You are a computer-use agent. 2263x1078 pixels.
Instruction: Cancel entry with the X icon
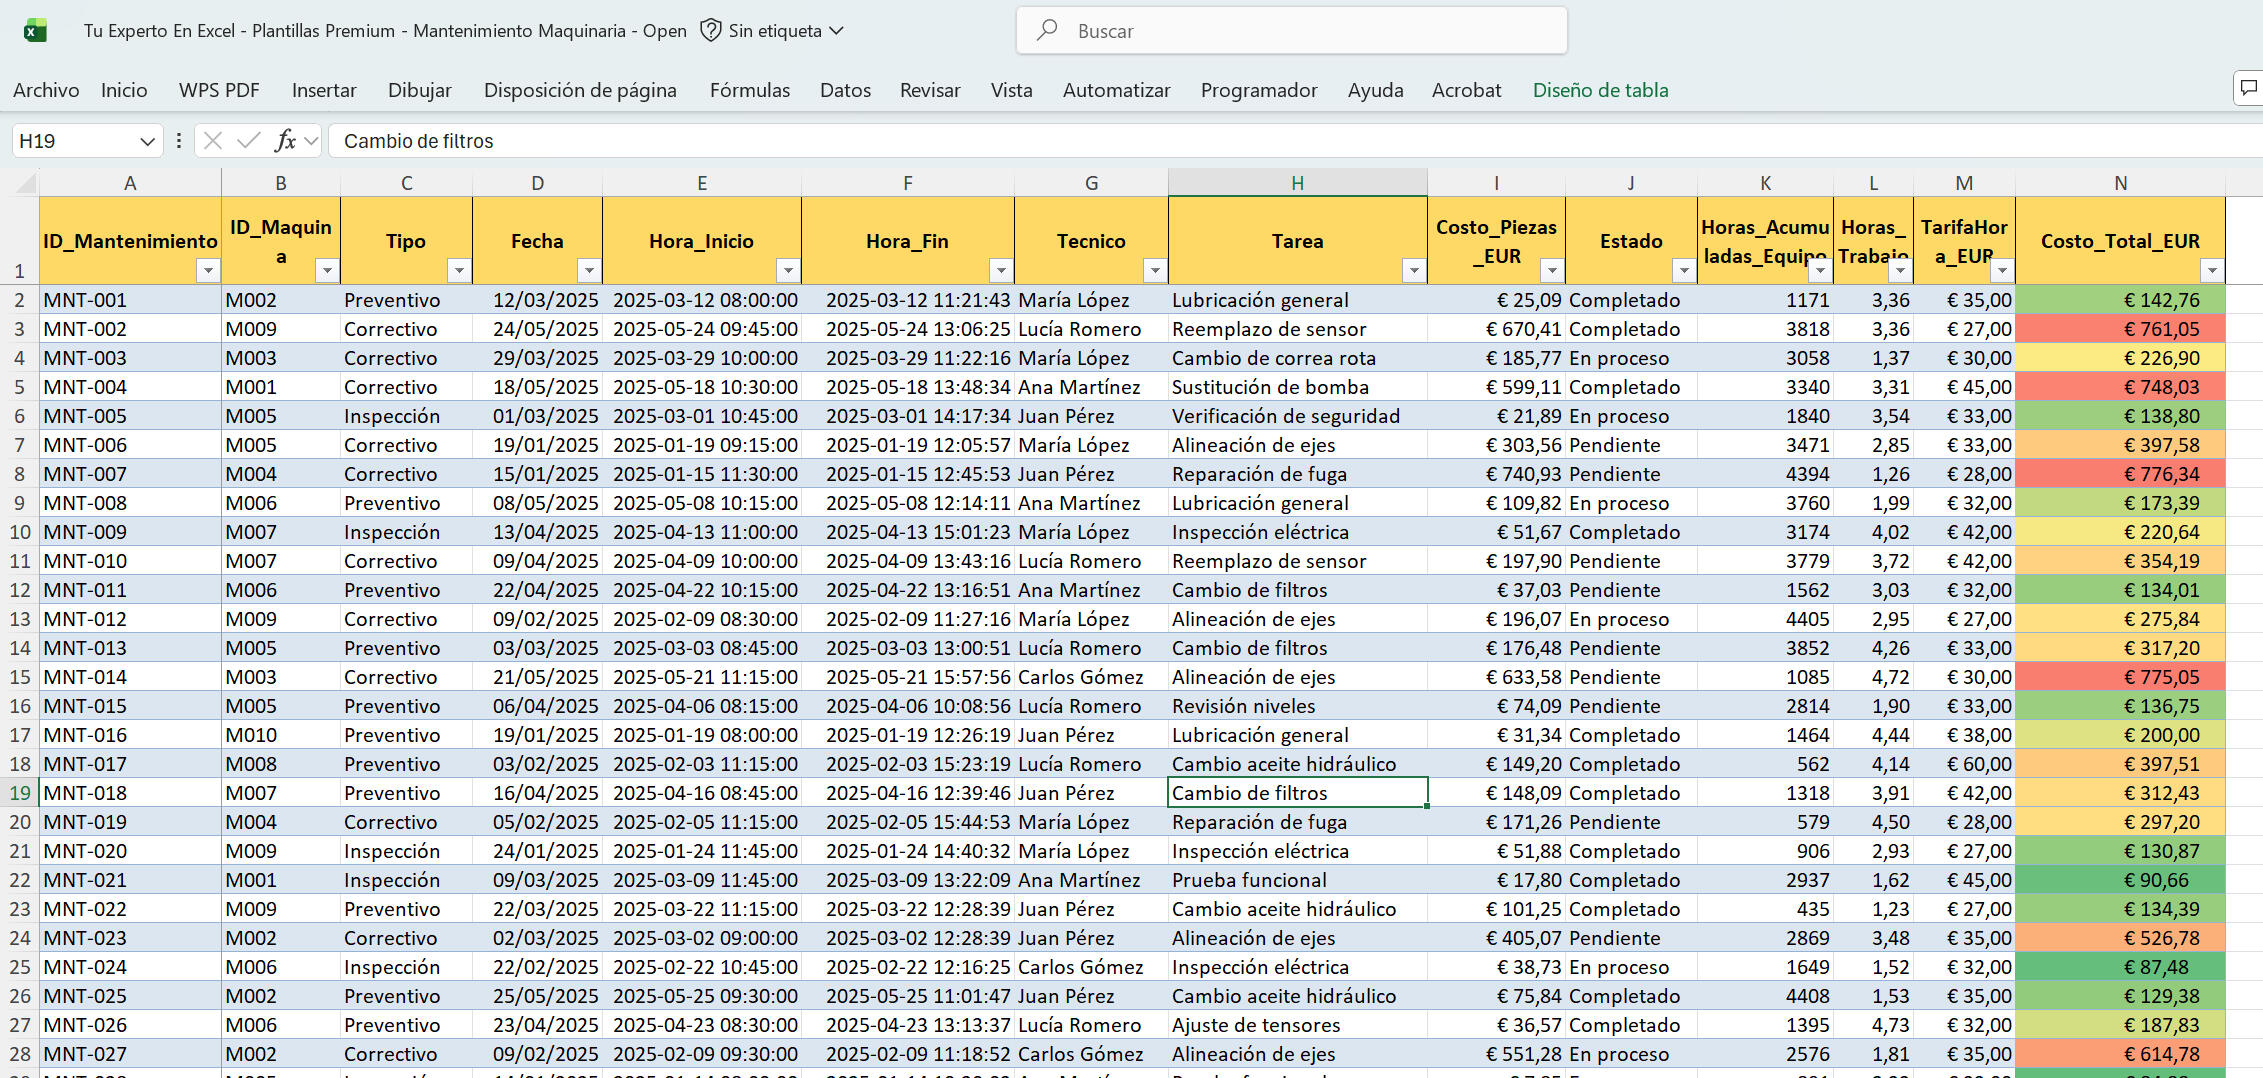click(212, 140)
